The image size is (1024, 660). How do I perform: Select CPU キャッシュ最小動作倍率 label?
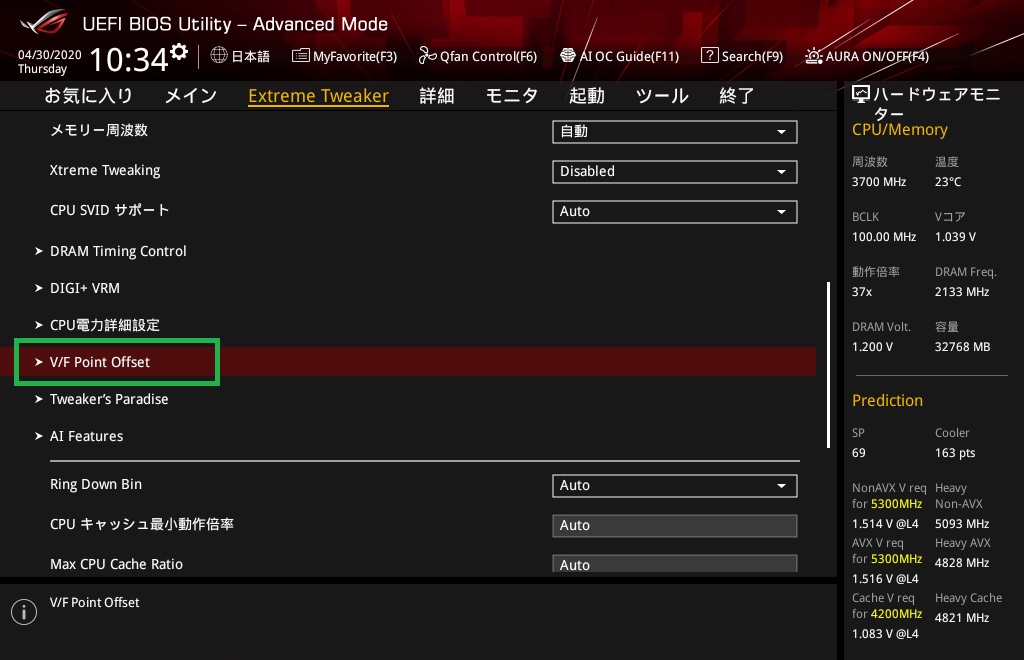[x=142, y=524]
